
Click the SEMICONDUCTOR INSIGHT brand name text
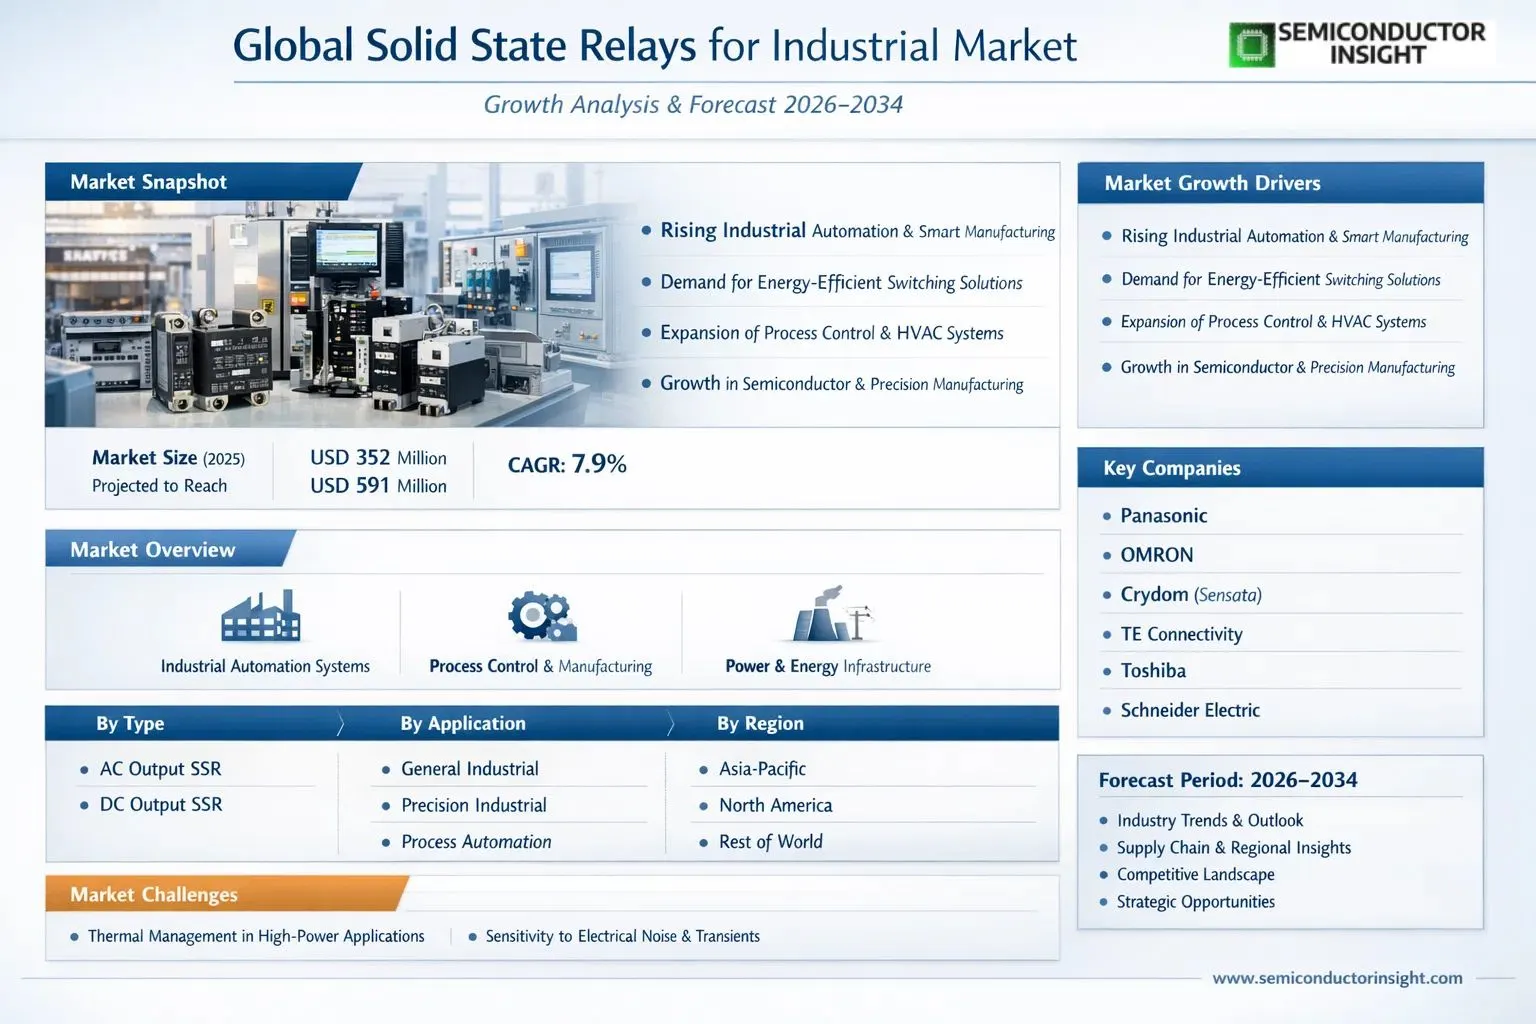click(x=1380, y=44)
